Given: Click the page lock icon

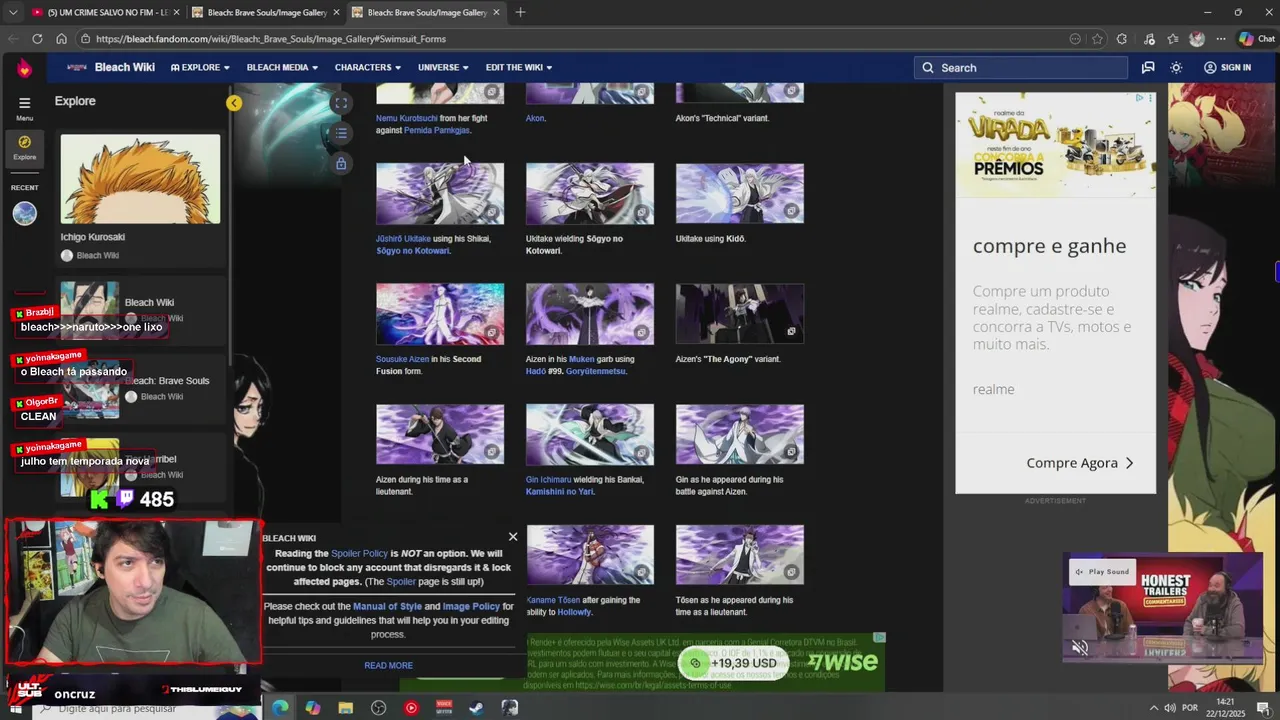Looking at the screenshot, I should click(341, 163).
